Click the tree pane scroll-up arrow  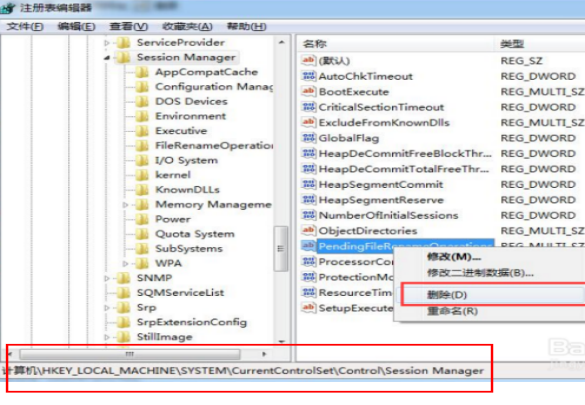click(282, 43)
